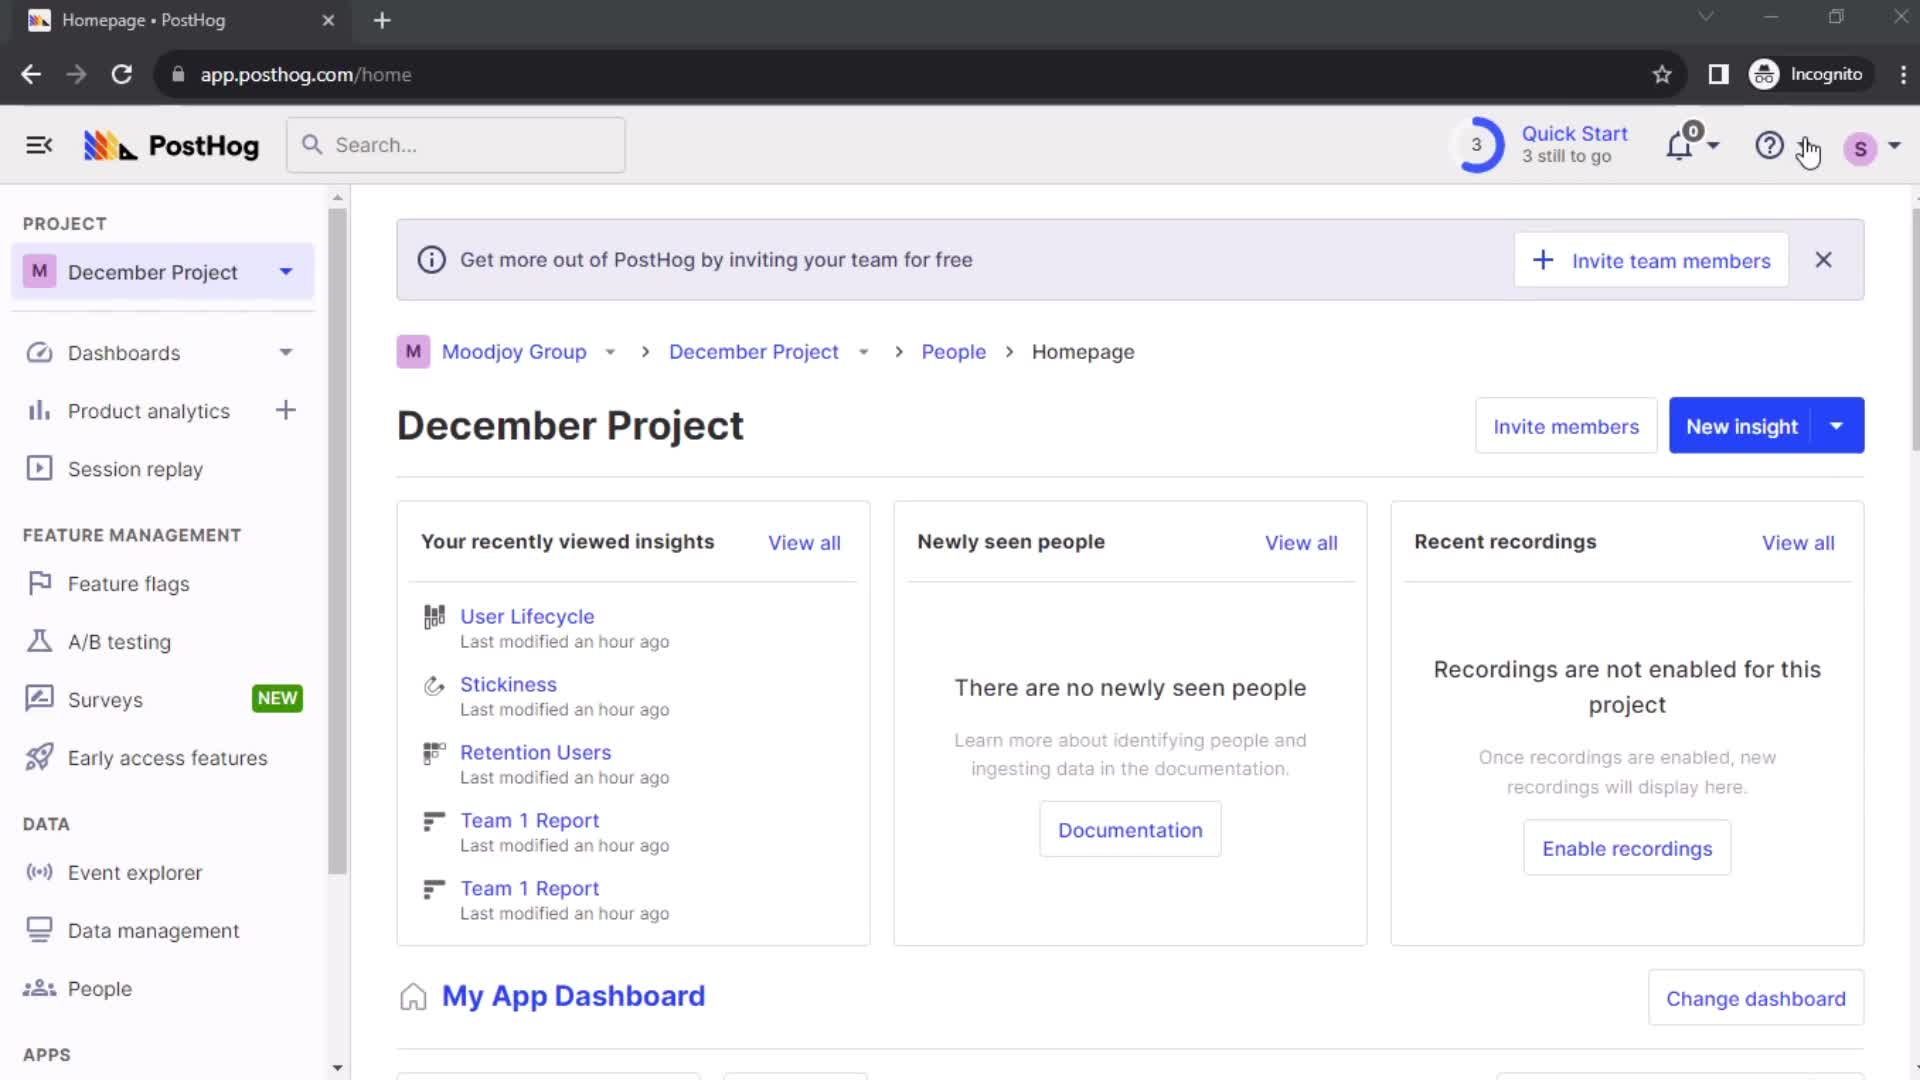1920x1080 pixels.
Task: Click the Feature flags flag icon
Action: click(x=39, y=583)
